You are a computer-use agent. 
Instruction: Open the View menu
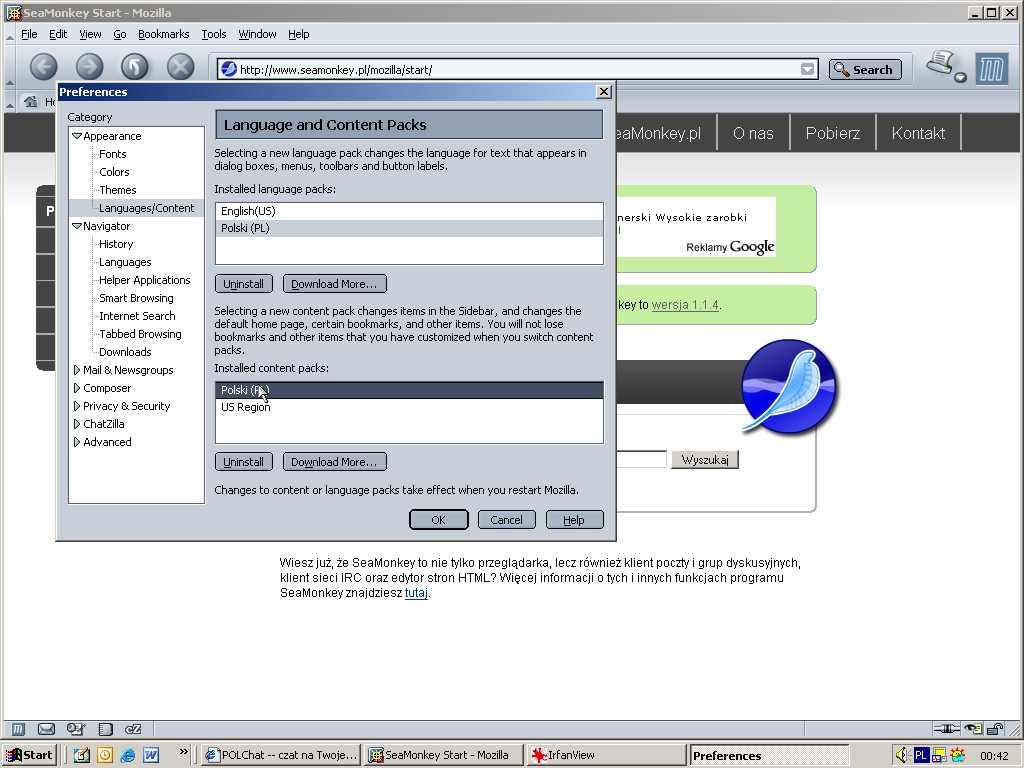pyautogui.click(x=90, y=34)
